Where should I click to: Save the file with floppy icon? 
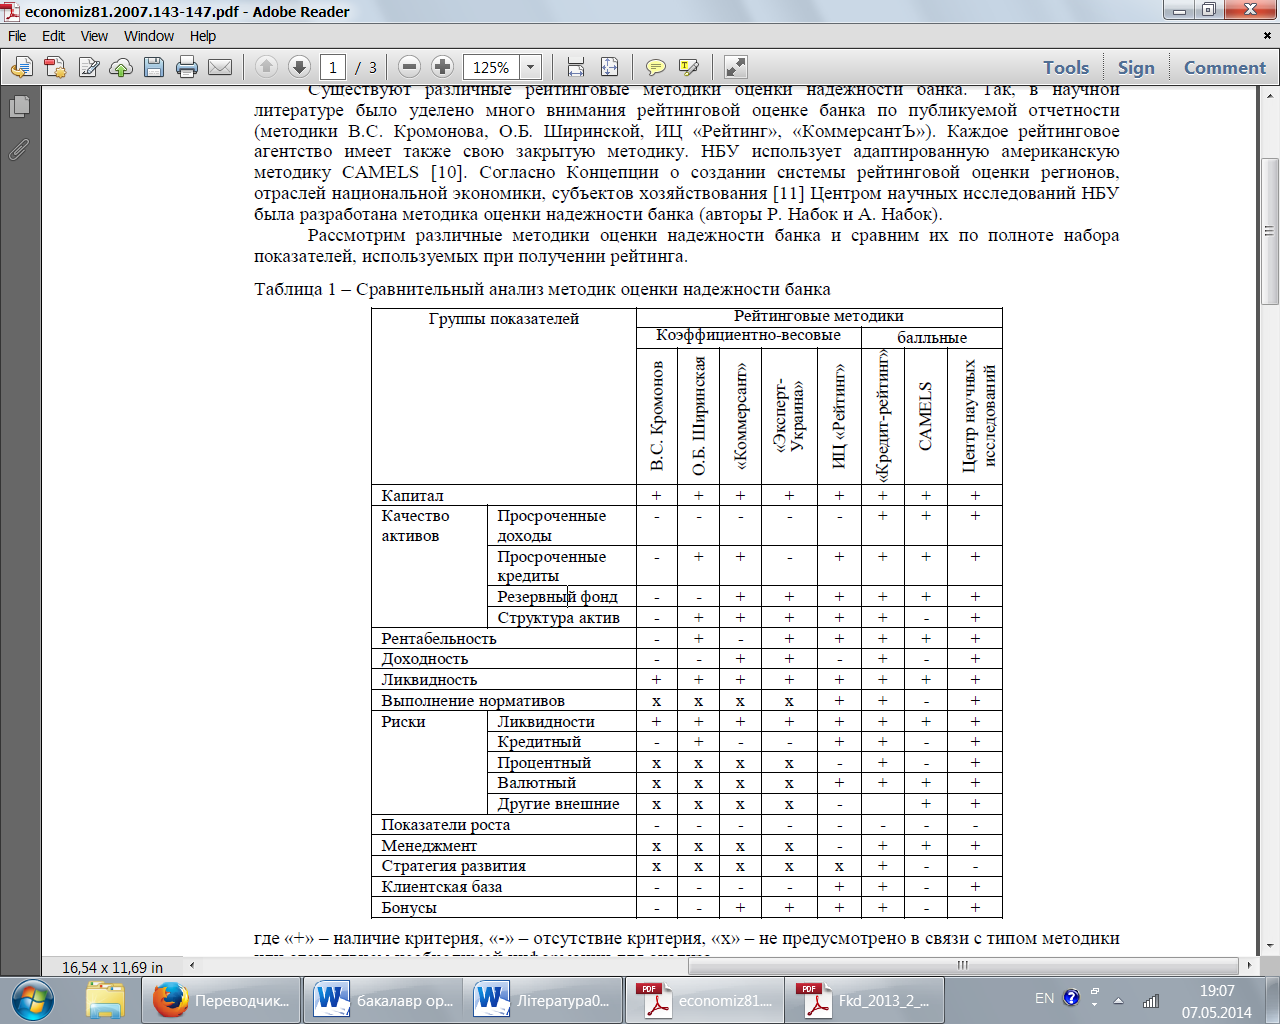coord(154,67)
